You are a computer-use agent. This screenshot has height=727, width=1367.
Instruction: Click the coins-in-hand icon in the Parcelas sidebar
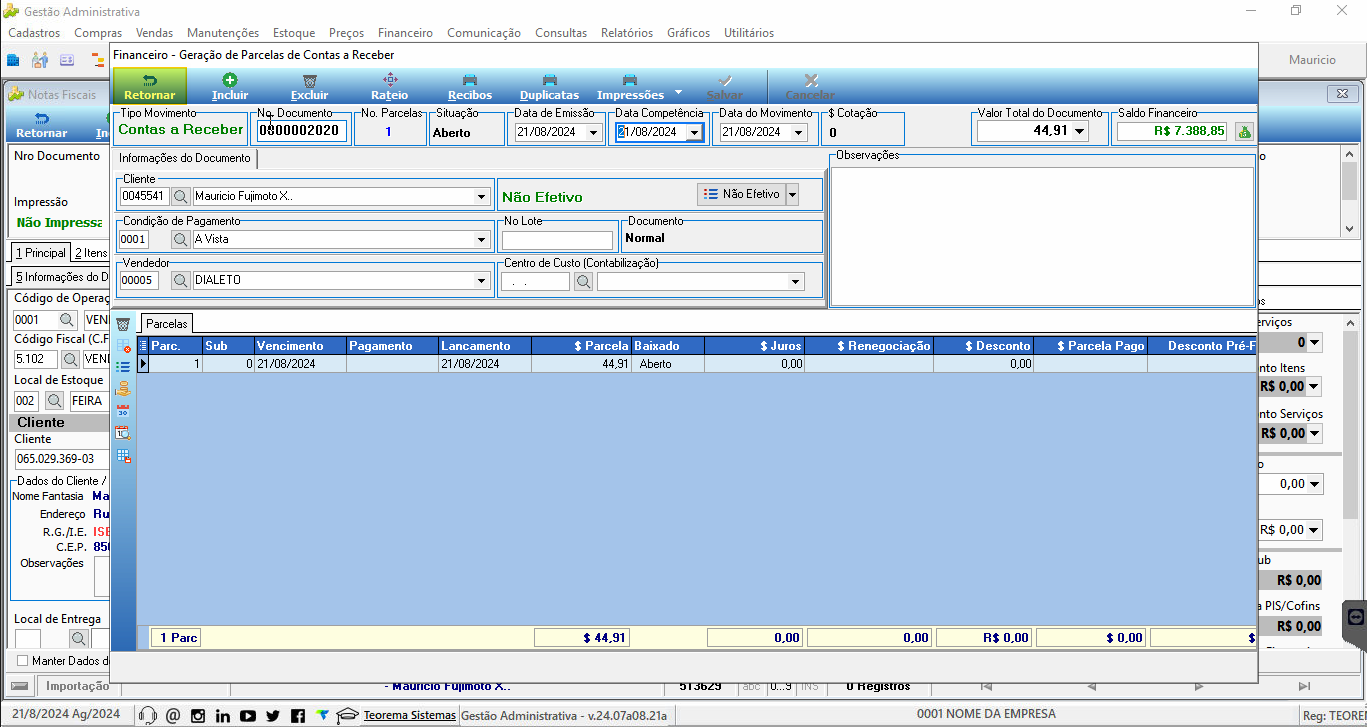pos(123,389)
